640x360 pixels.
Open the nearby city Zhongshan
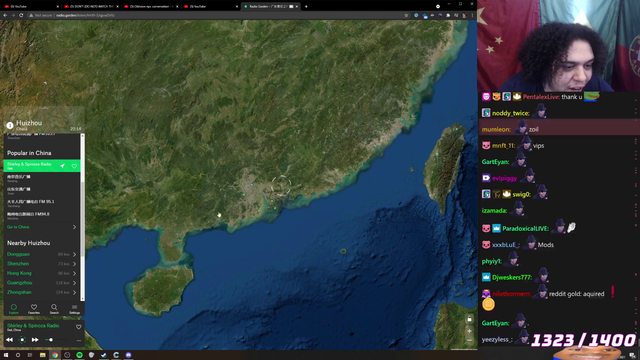point(19,292)
